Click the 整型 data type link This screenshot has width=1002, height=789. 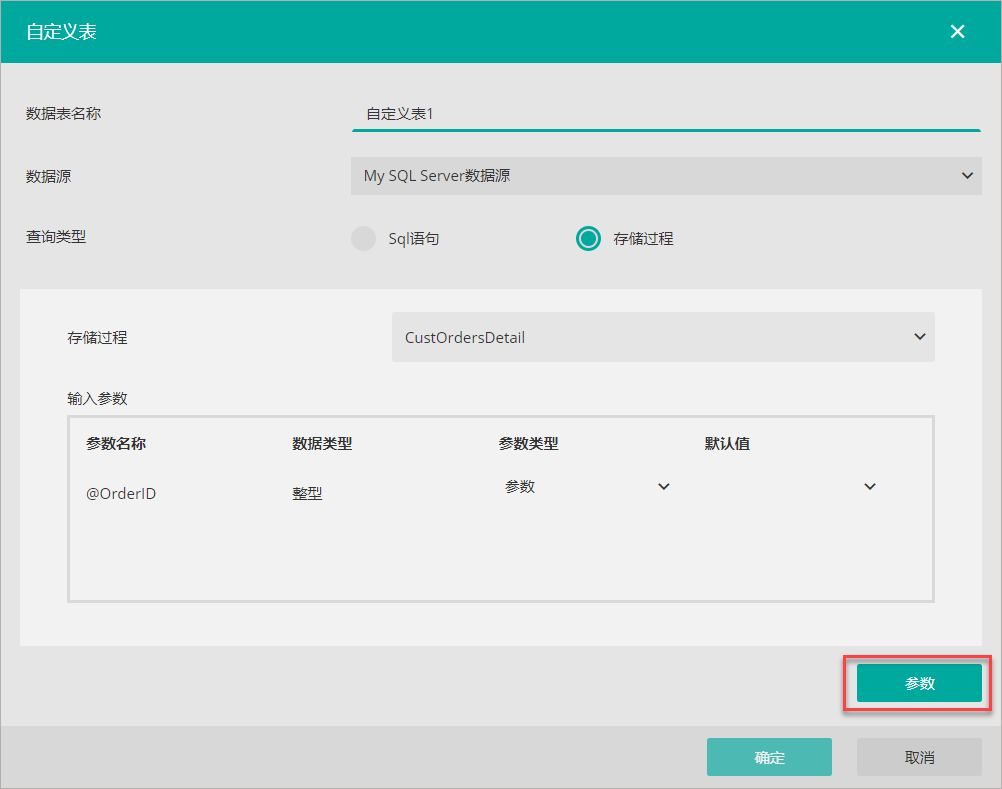[x=307, y=493]
